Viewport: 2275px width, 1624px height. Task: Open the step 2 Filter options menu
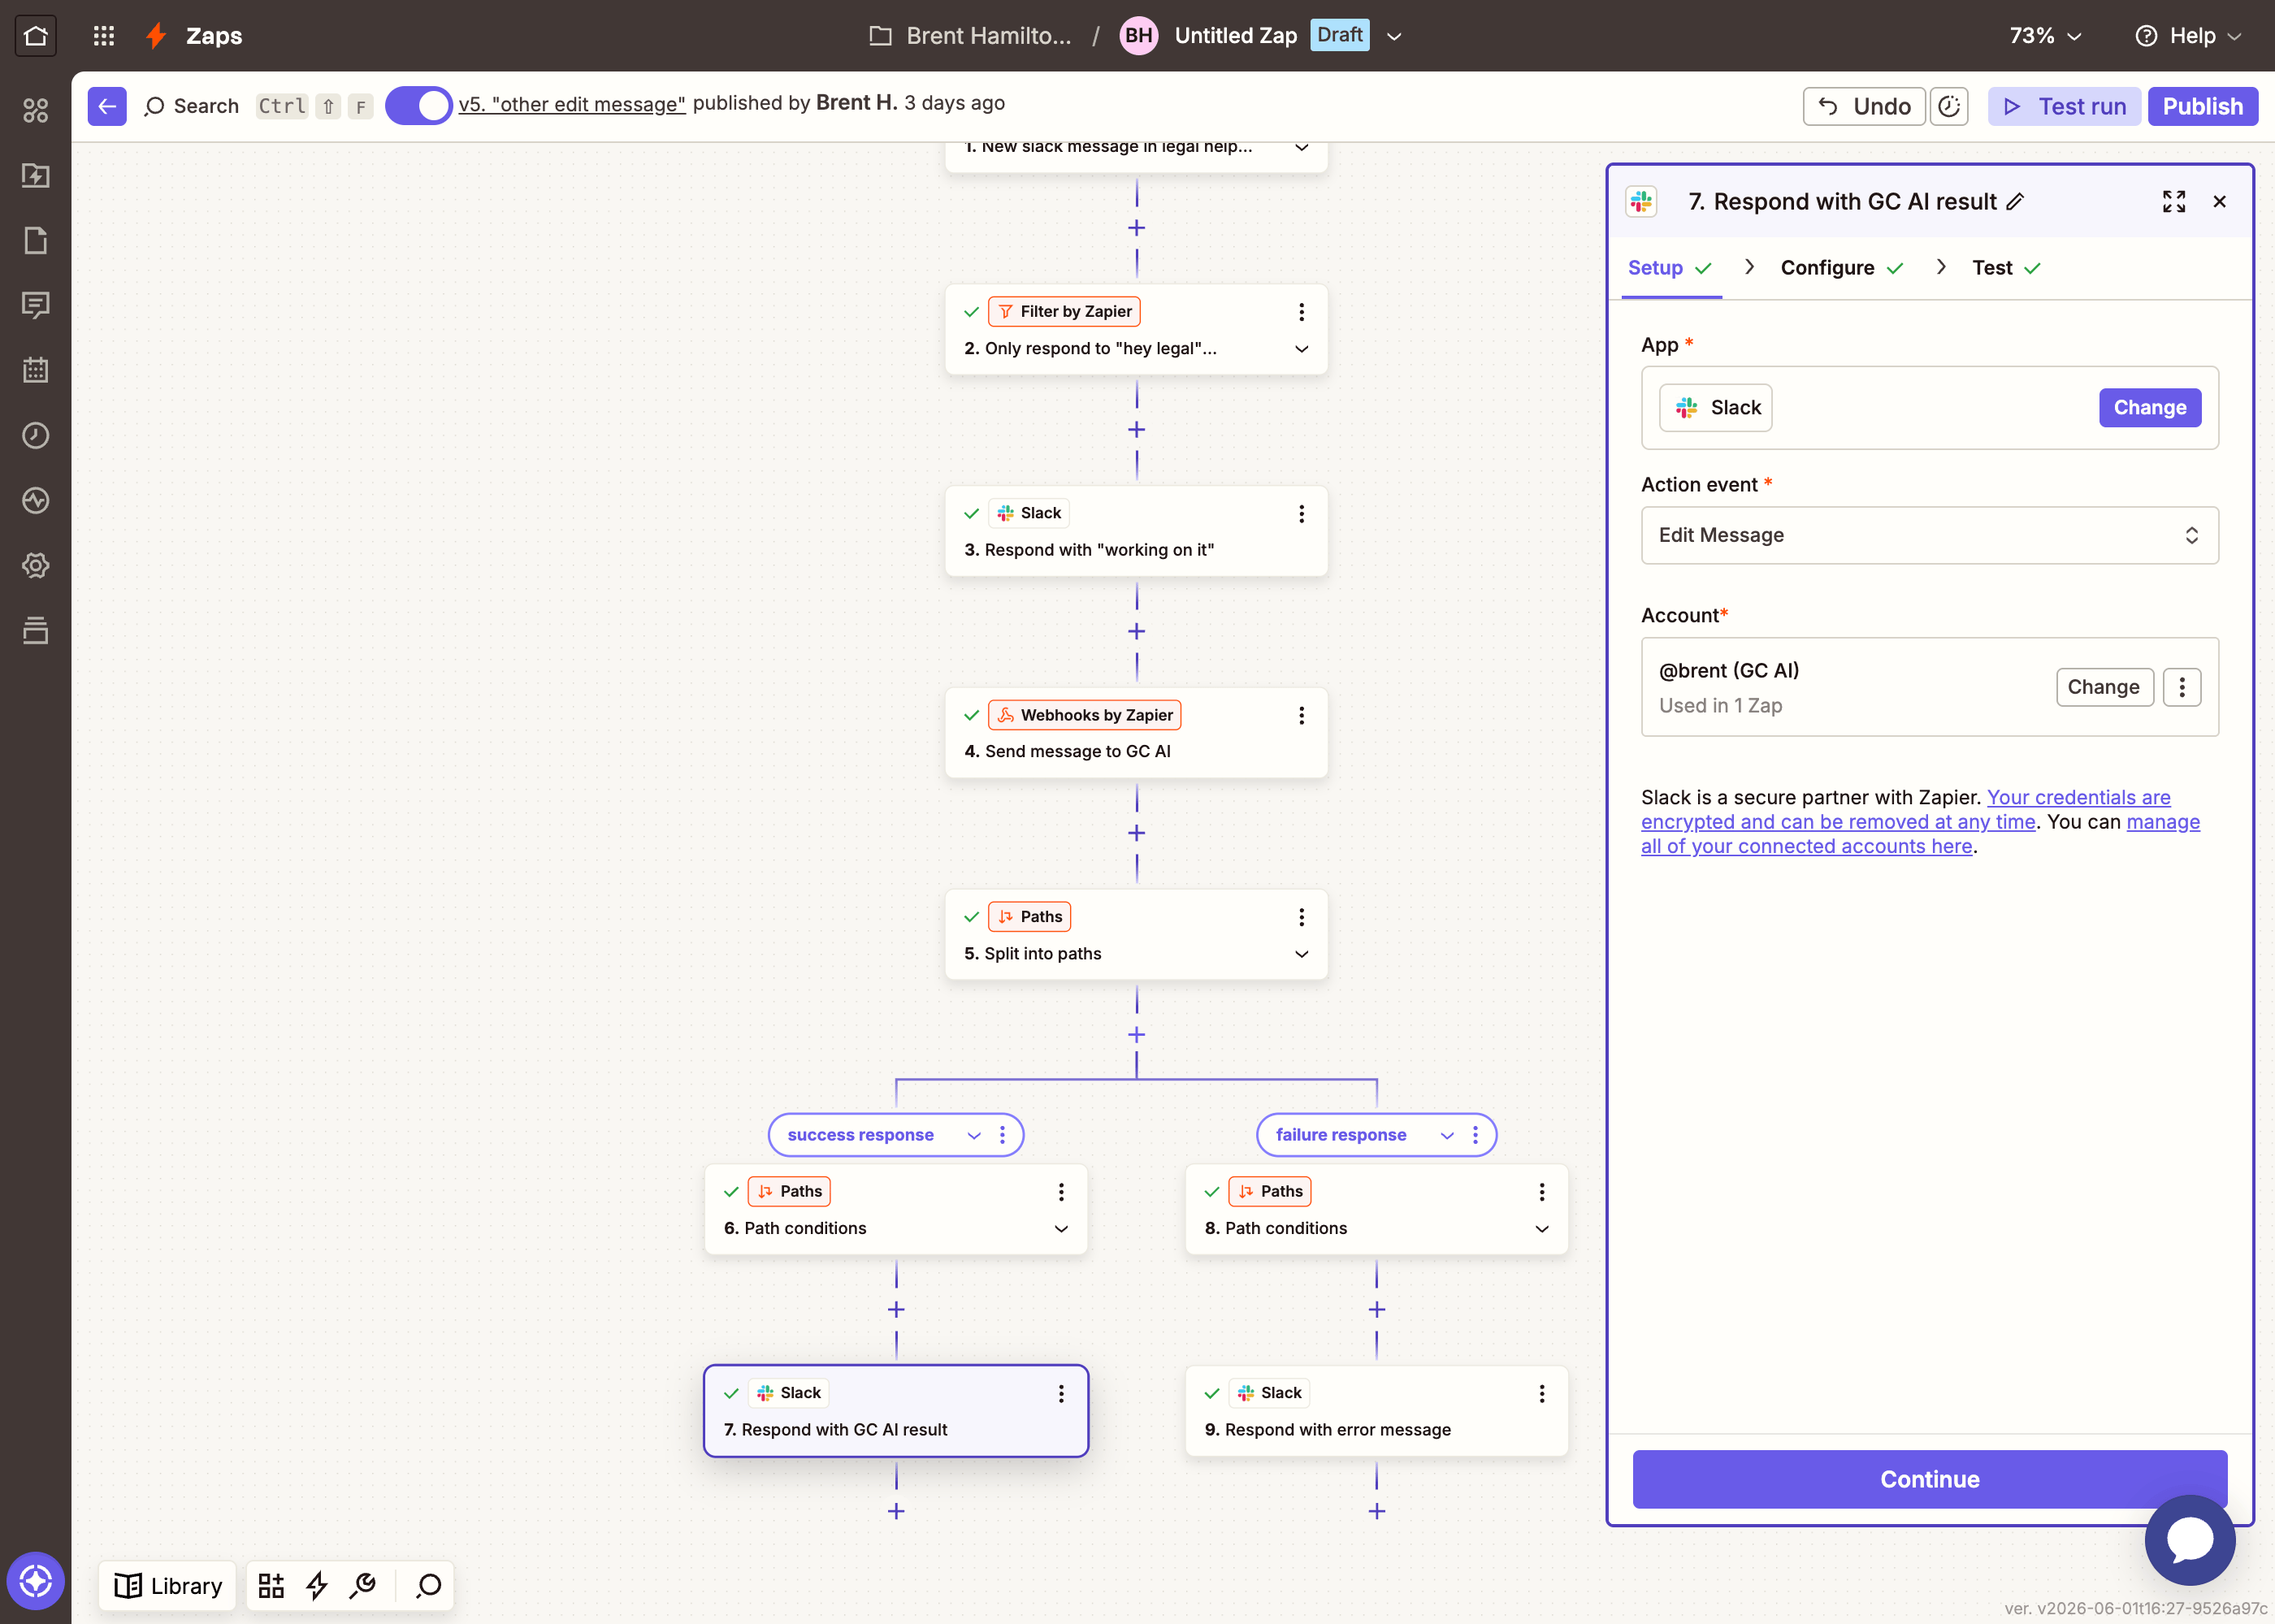click(1301, 312)
